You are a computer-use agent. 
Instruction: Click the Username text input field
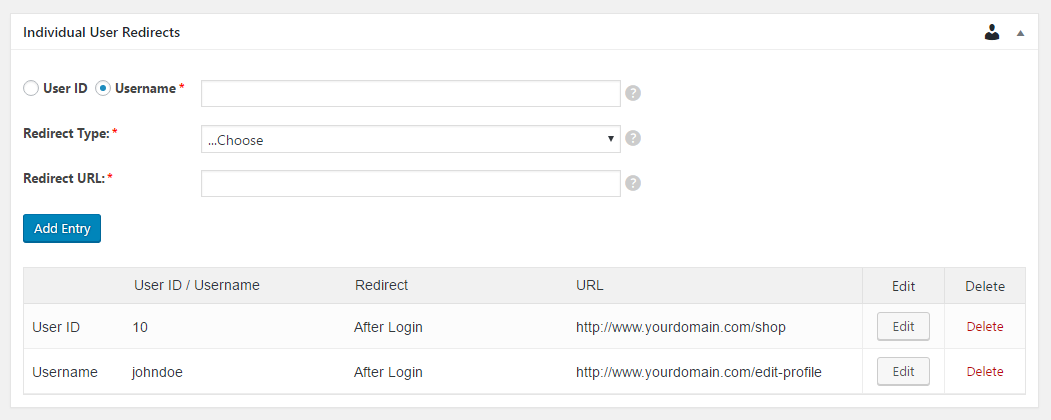(411, 94)
